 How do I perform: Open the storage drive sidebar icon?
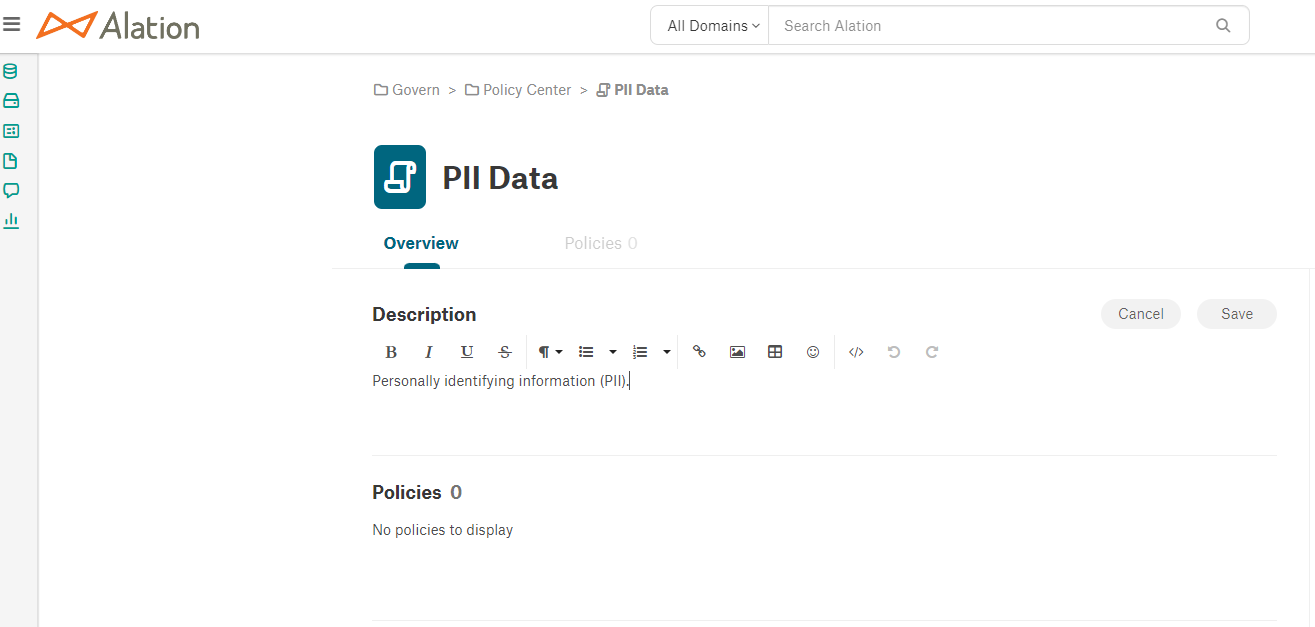click(11, 101)
